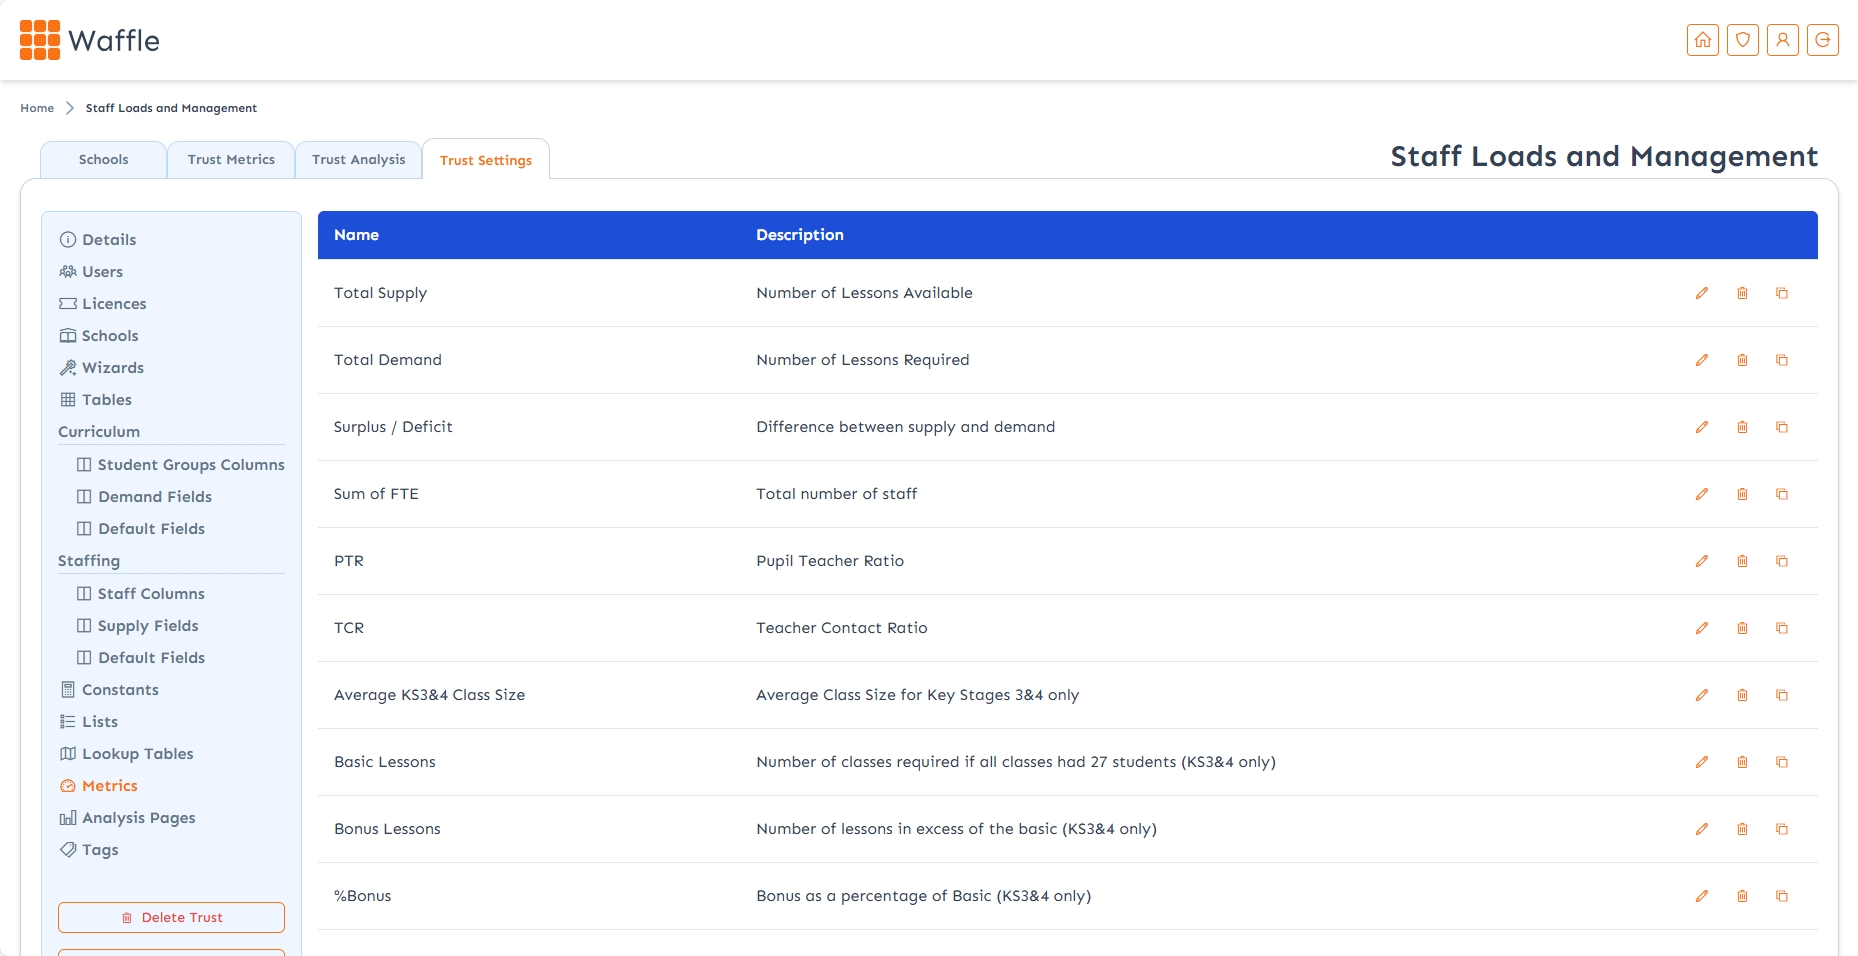Open the user profile icon
The height and width of the screenshot is (956, 1858).
pyautogui.click(x=1782, y=40)
